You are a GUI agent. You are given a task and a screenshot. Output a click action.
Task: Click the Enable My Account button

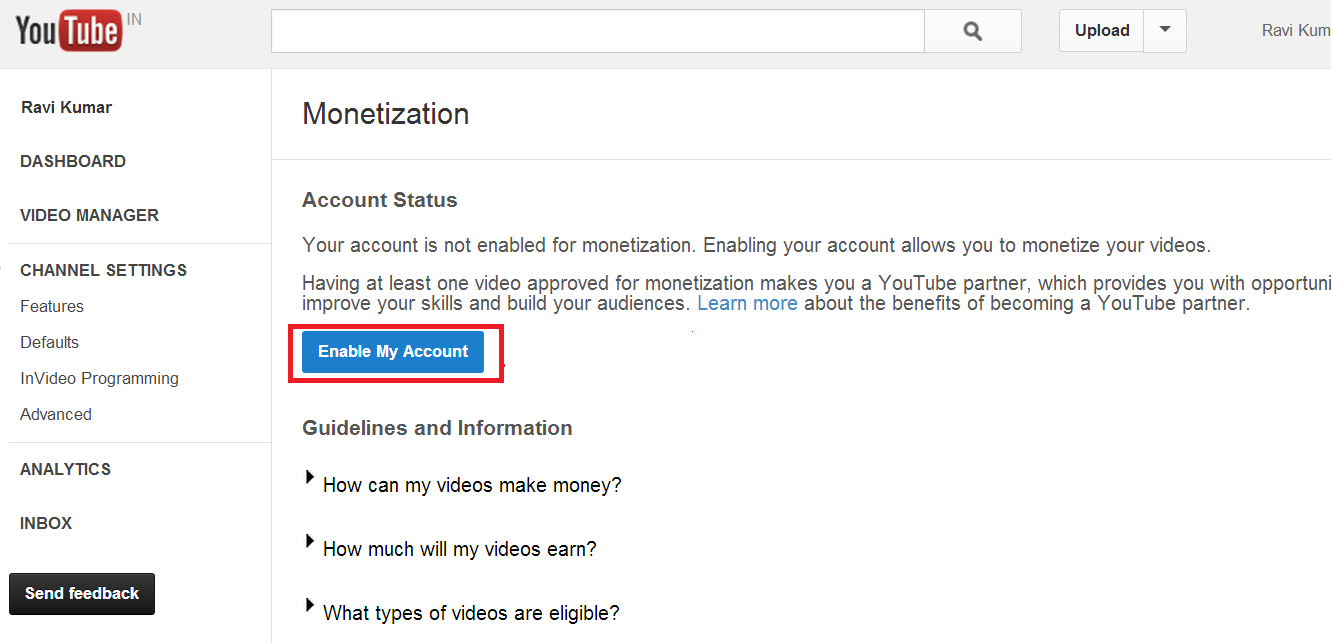coord(393,352)
